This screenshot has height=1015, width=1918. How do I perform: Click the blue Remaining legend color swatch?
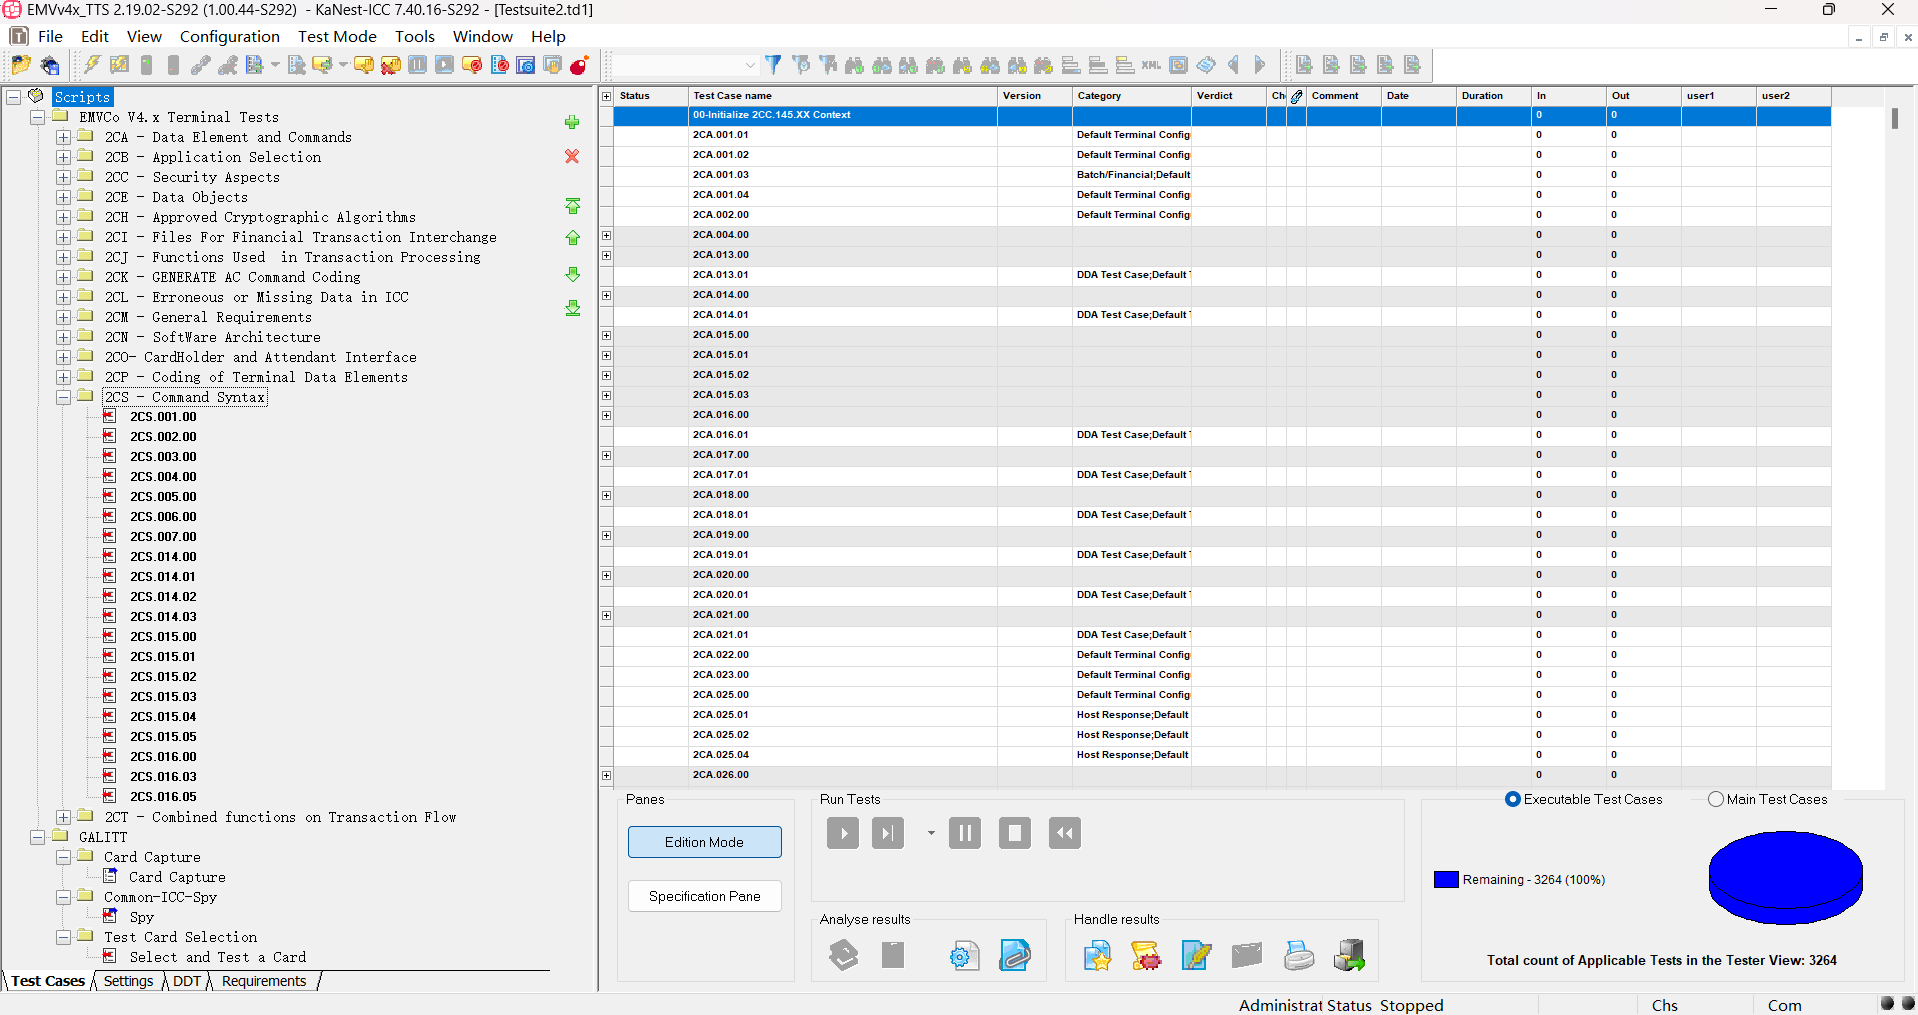point(1446,880)
